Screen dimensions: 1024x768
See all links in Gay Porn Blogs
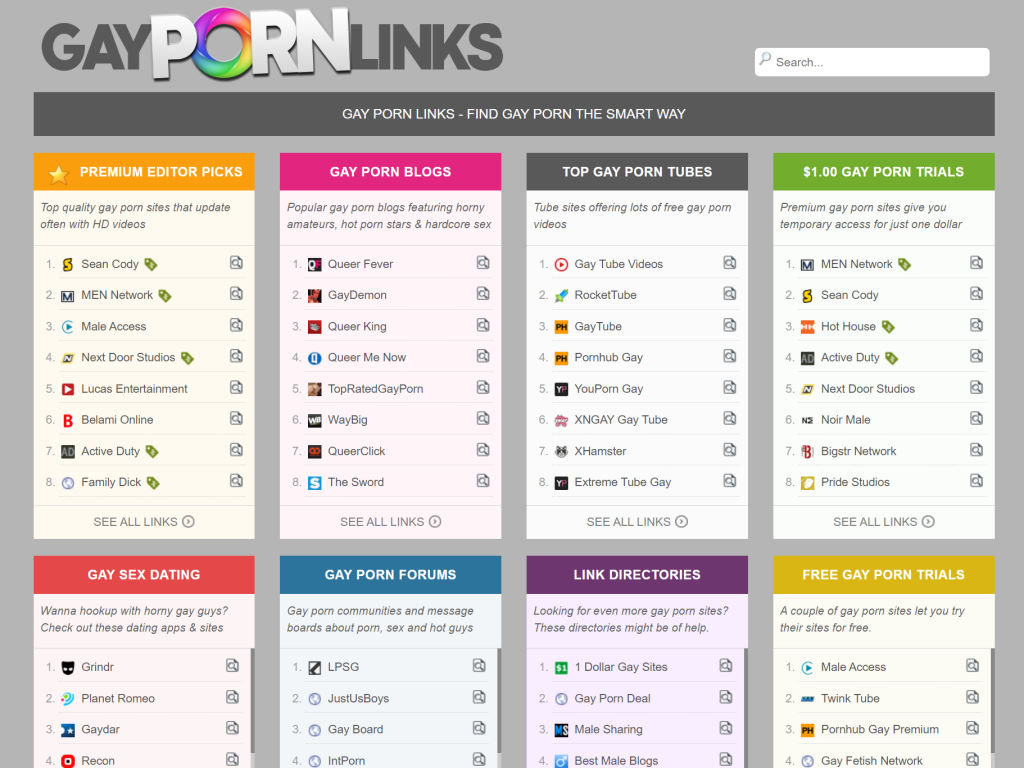[391, 522]
